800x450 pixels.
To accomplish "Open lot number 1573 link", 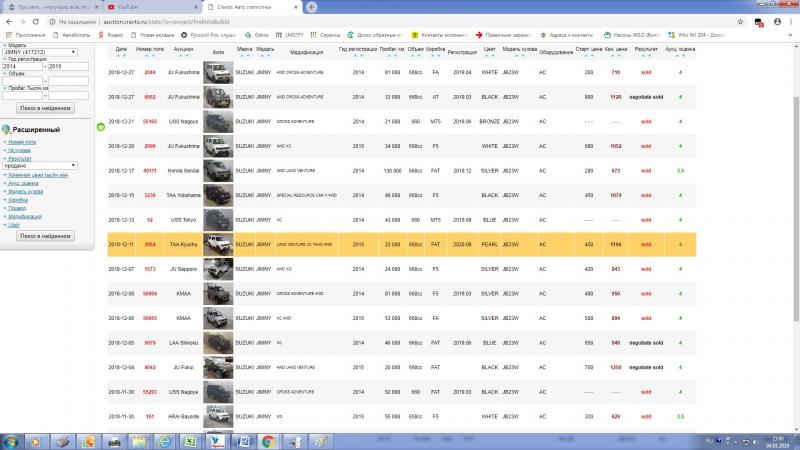I will [149, 269].
